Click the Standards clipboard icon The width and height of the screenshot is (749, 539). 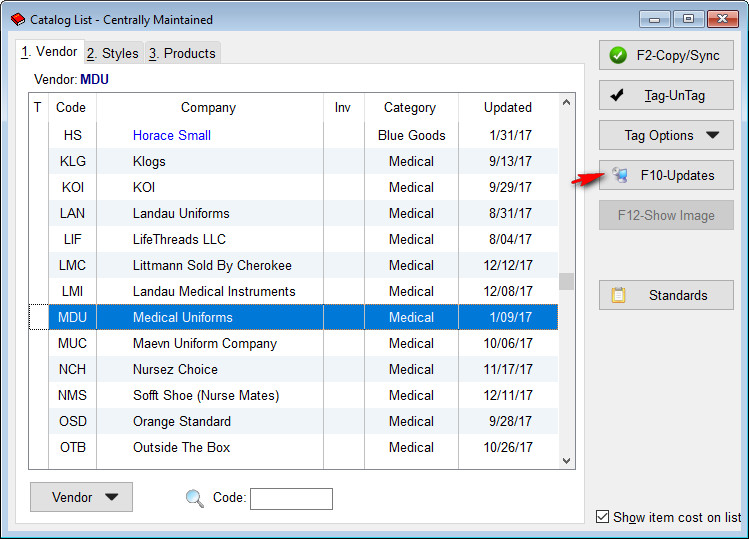coord(618,295)
